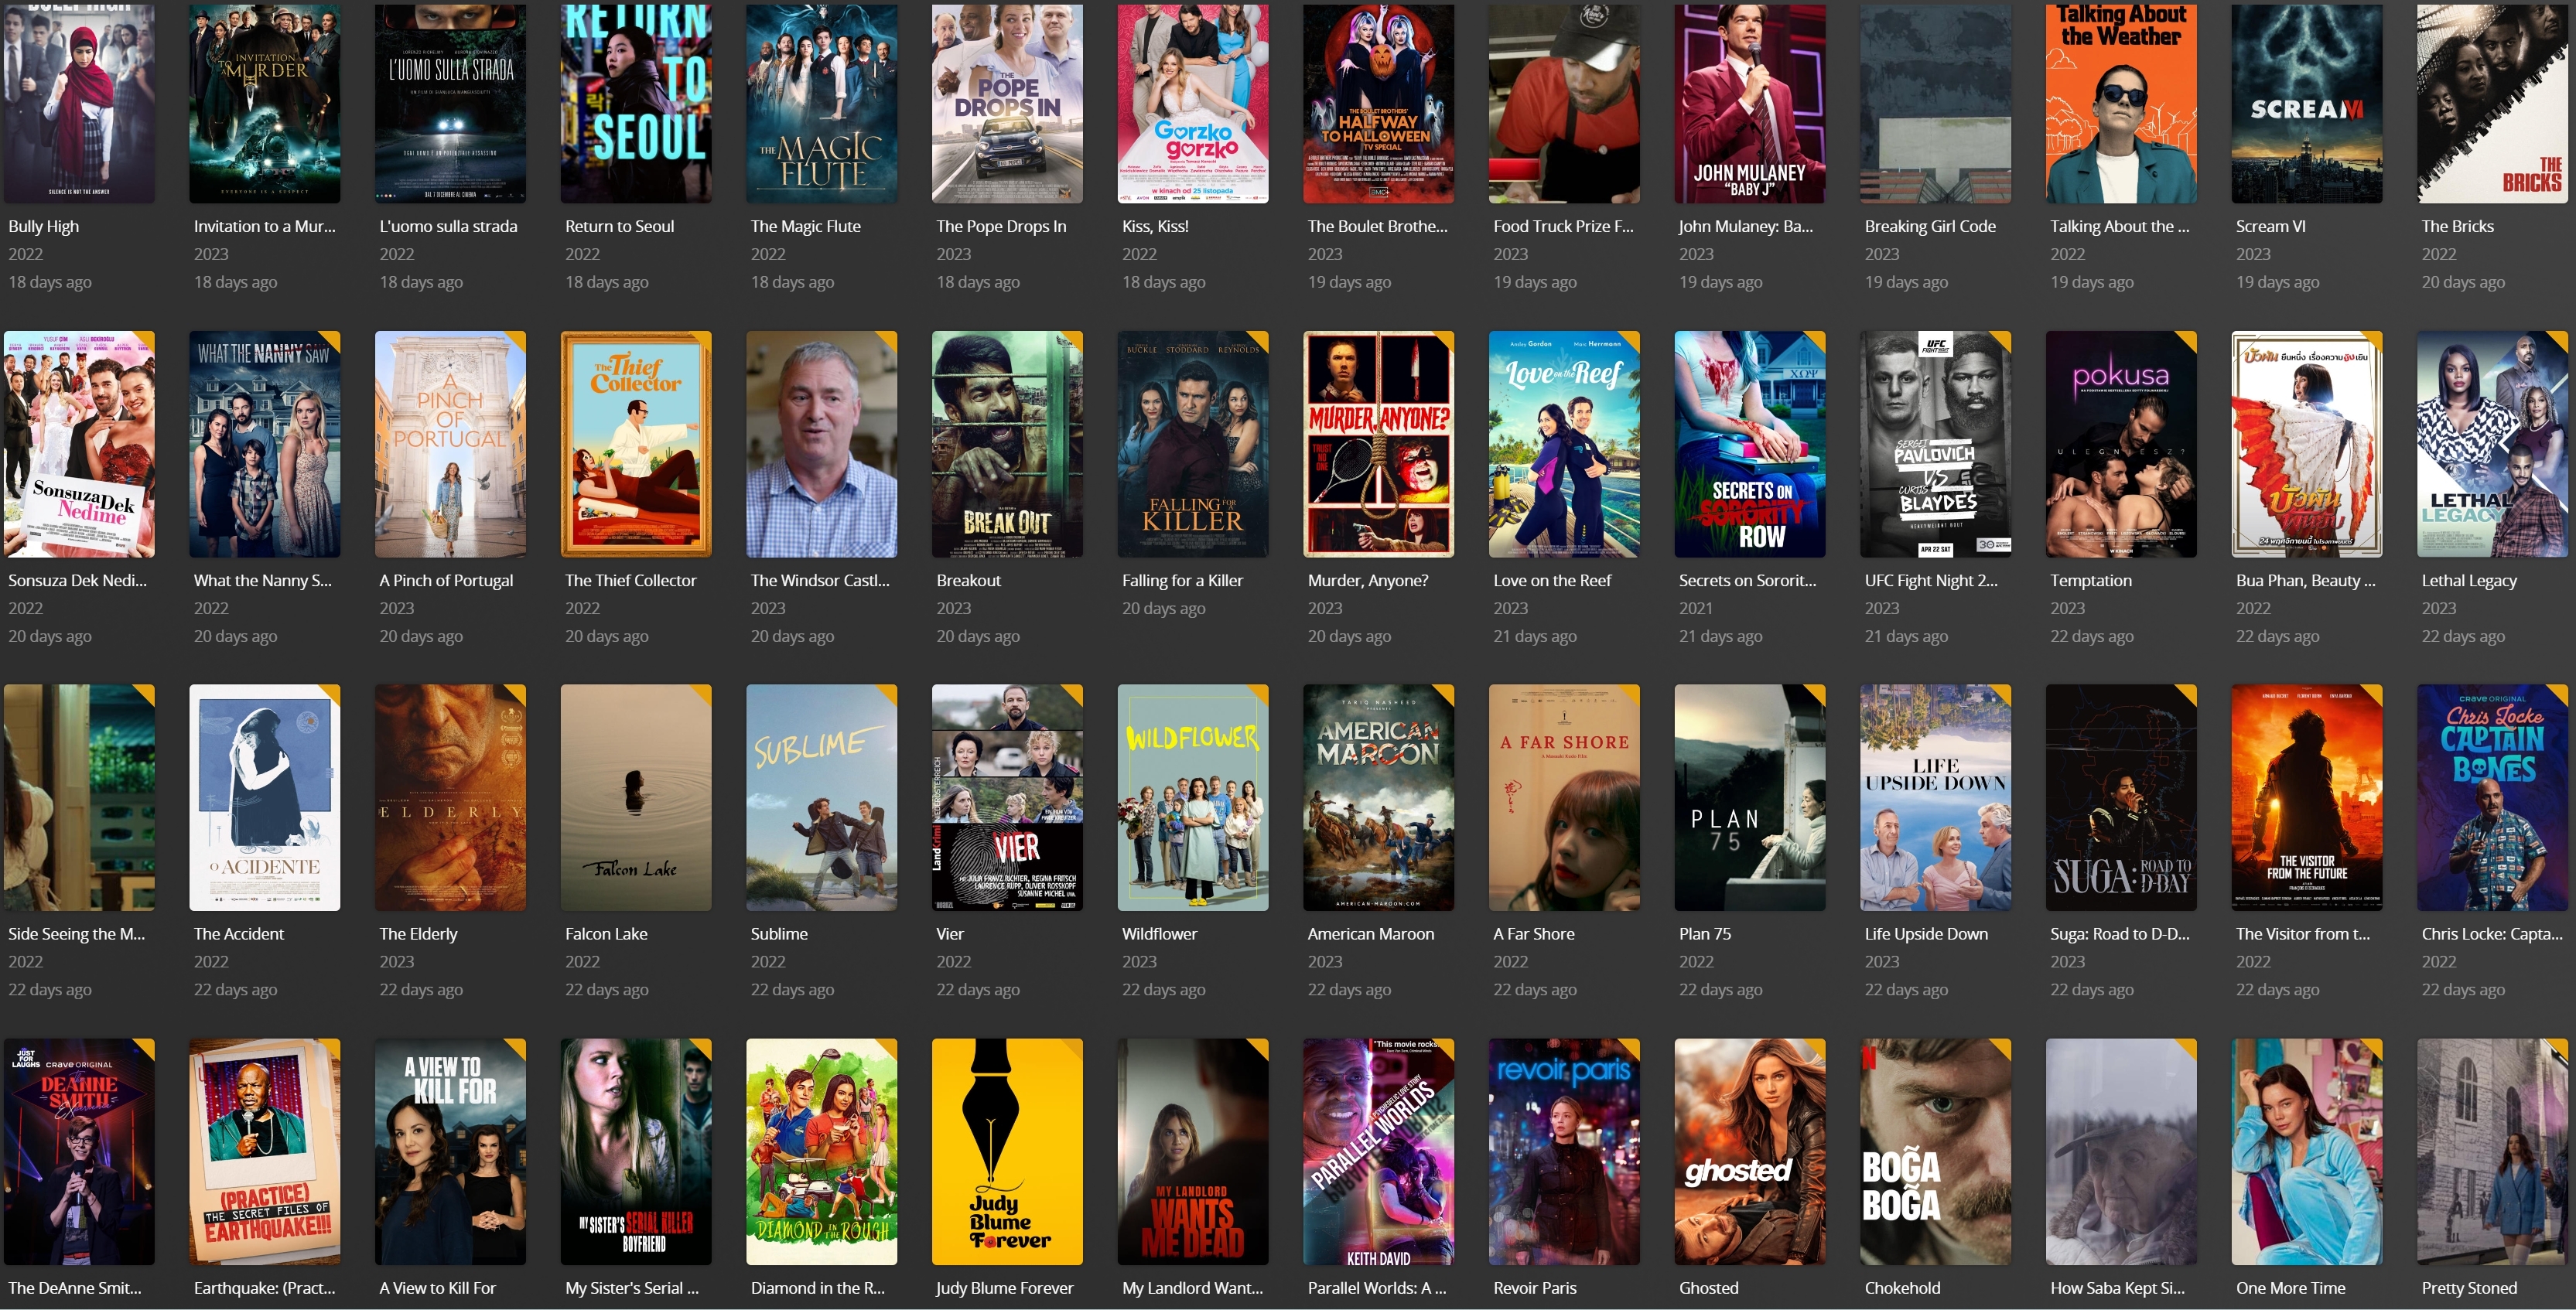Image resolution: width=2576 pixels, height=1310 pixels.
Task: Open the Temptation title link
Action: coord(2091,580)
